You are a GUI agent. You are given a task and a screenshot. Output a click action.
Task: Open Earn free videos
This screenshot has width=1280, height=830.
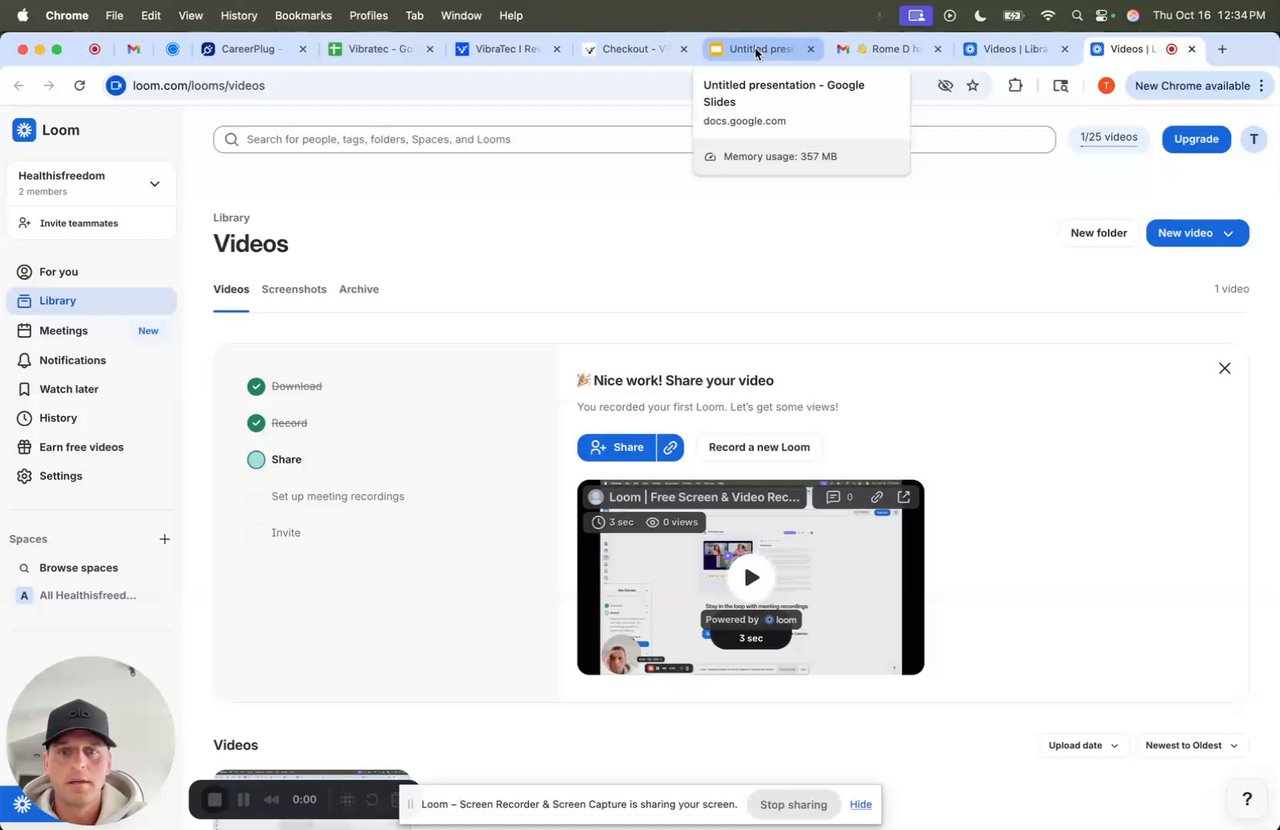pos(92,447)
